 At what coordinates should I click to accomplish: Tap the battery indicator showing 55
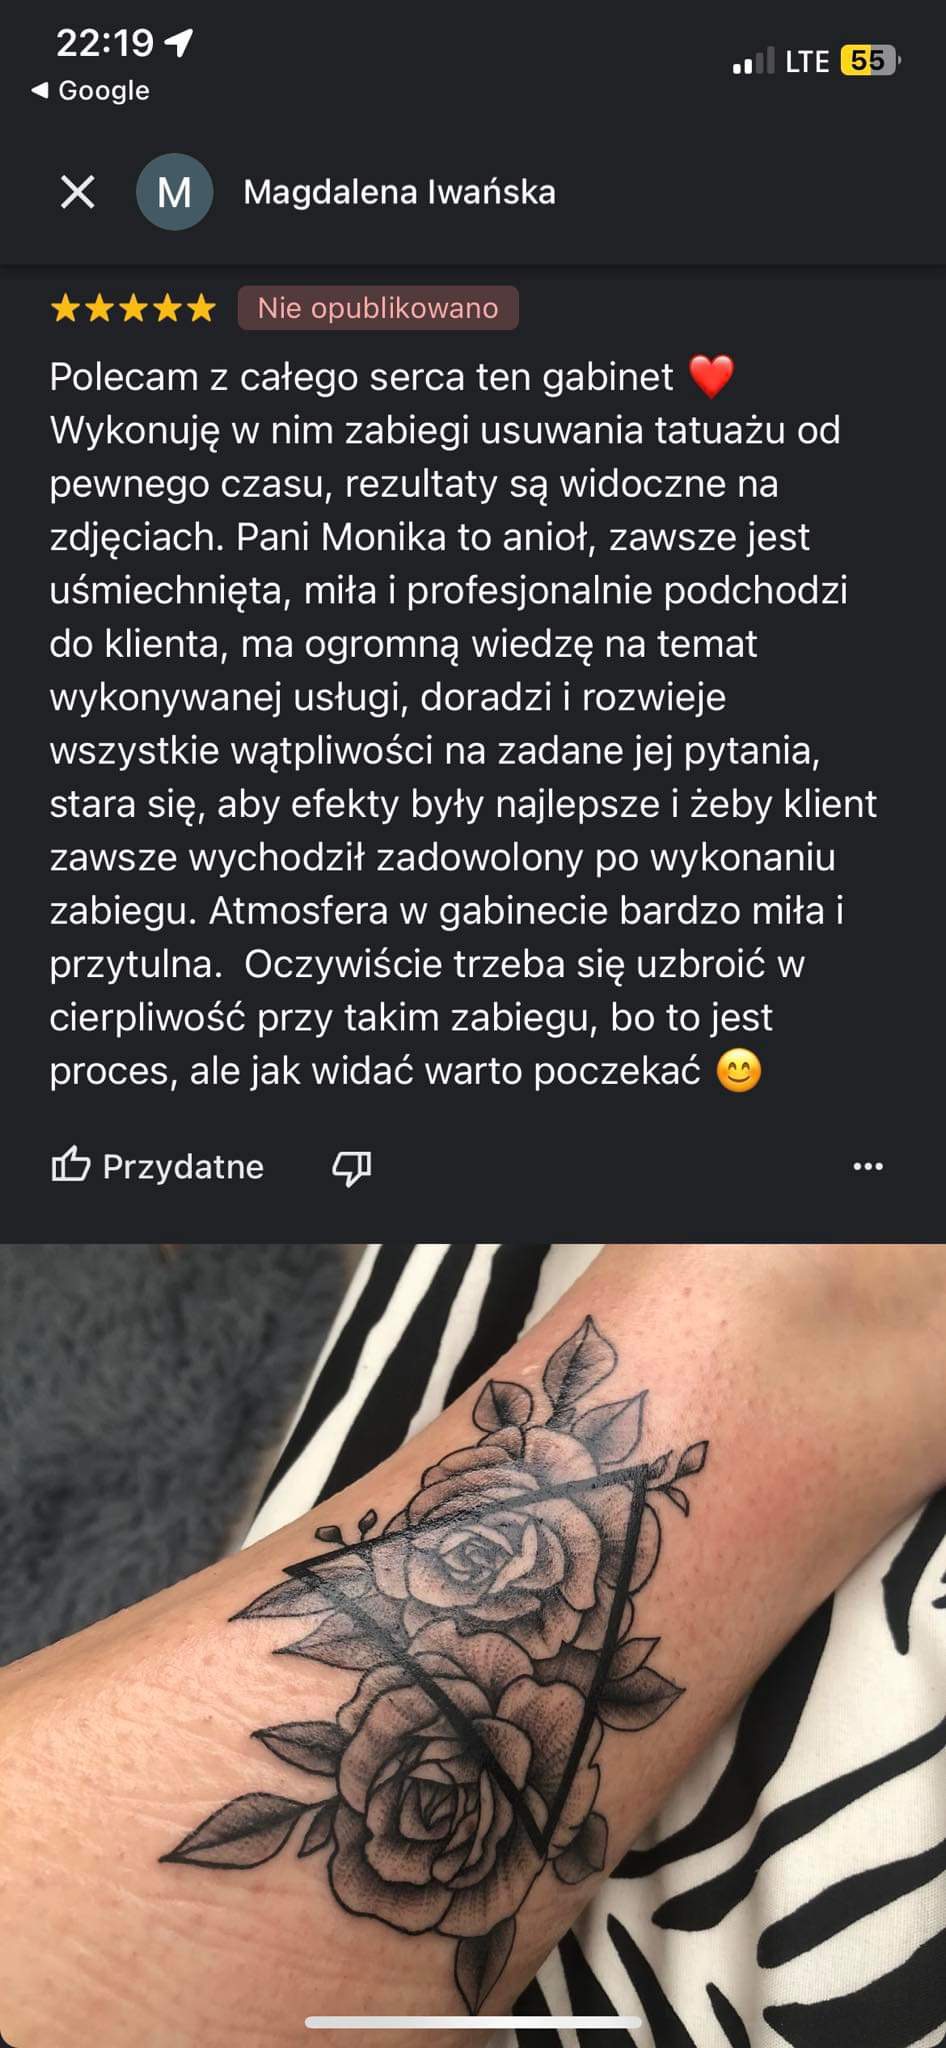[x=870, y=61]
